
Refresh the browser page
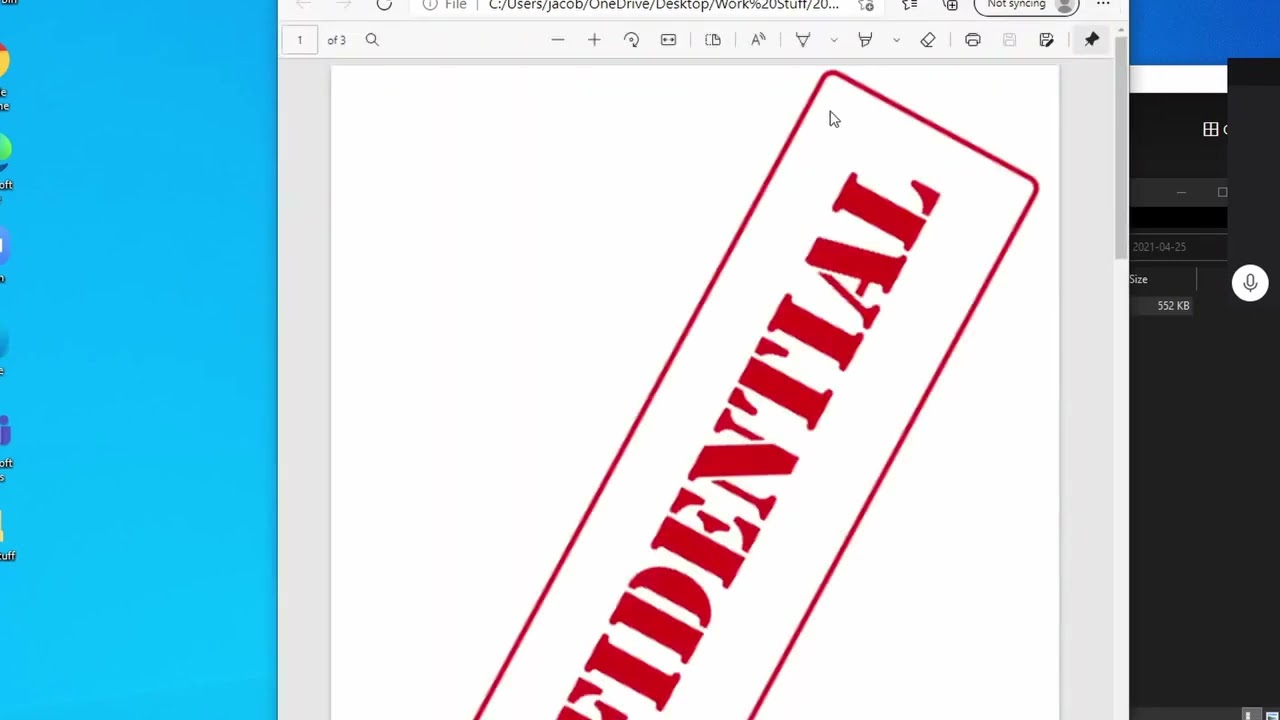[384, 5]
